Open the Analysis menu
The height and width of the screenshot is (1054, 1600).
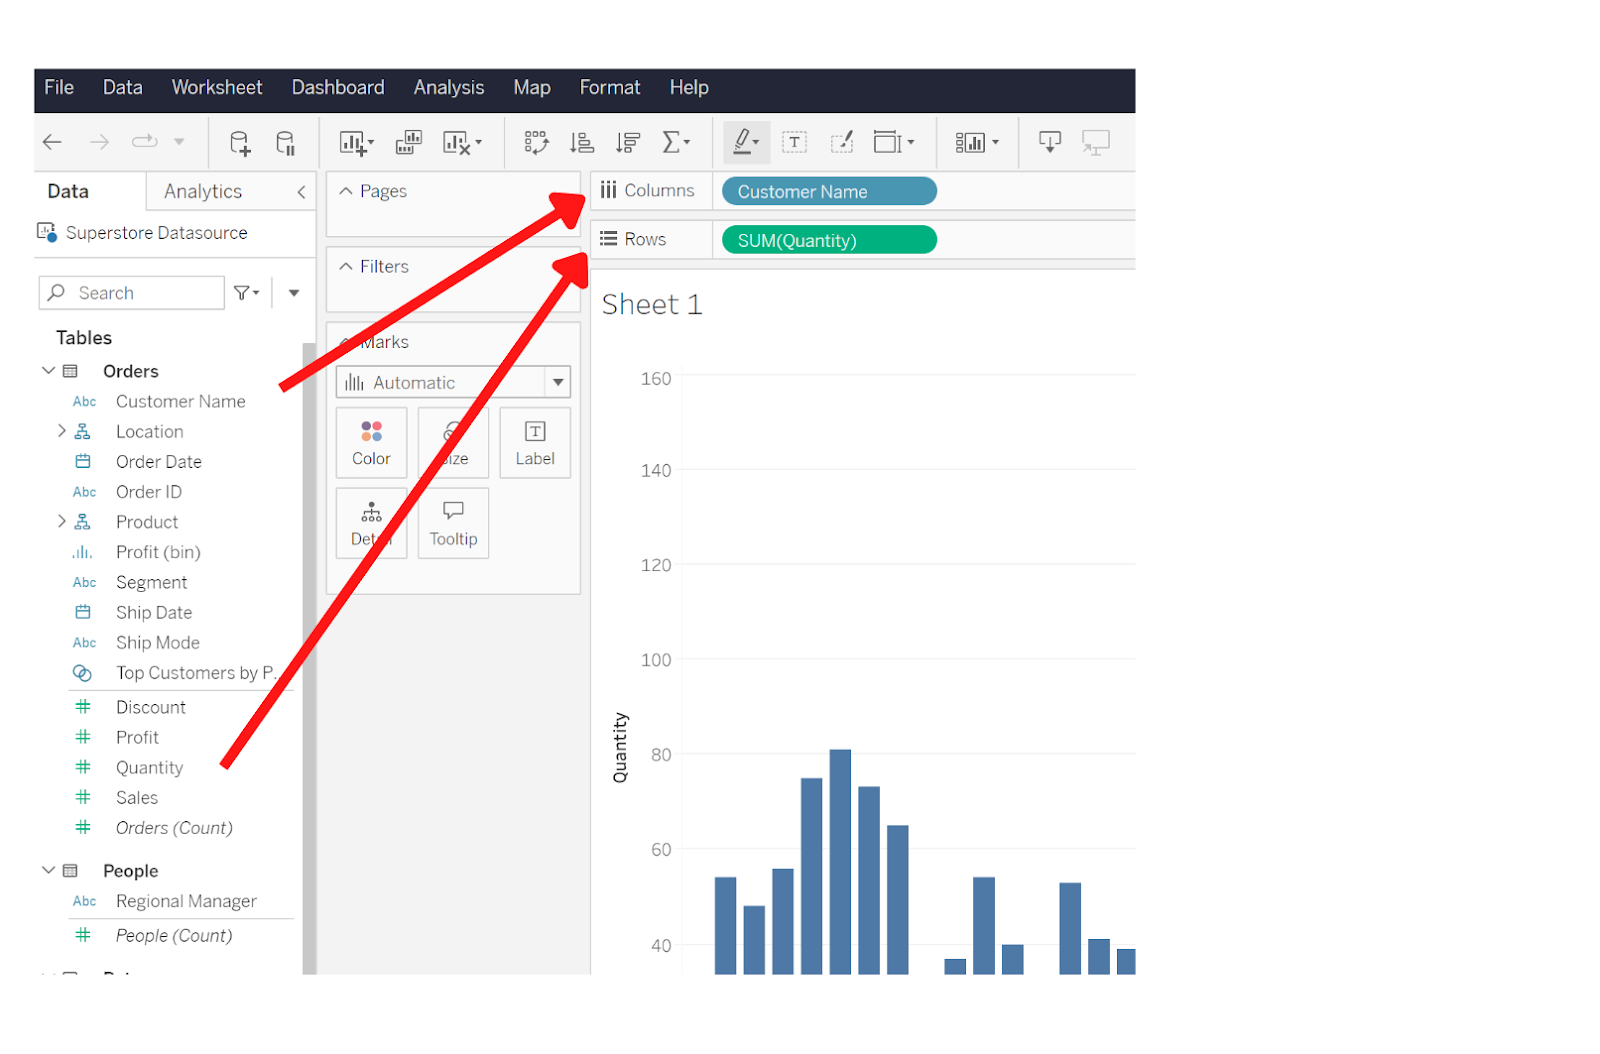click(449, 88)
